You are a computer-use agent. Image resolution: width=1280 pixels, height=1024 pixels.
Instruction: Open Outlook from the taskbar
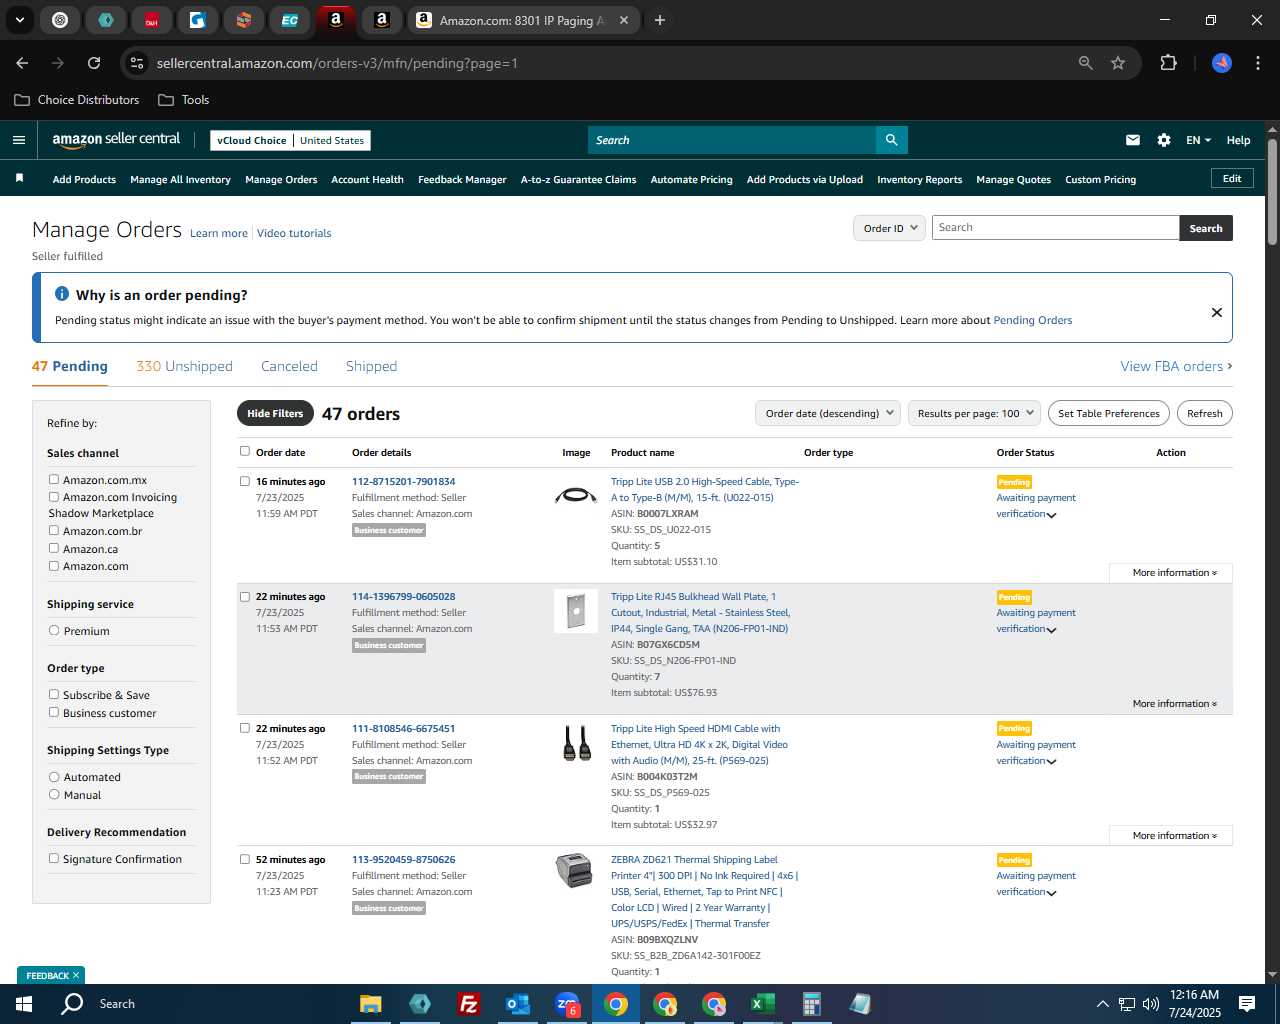(x=517, y=1004)
